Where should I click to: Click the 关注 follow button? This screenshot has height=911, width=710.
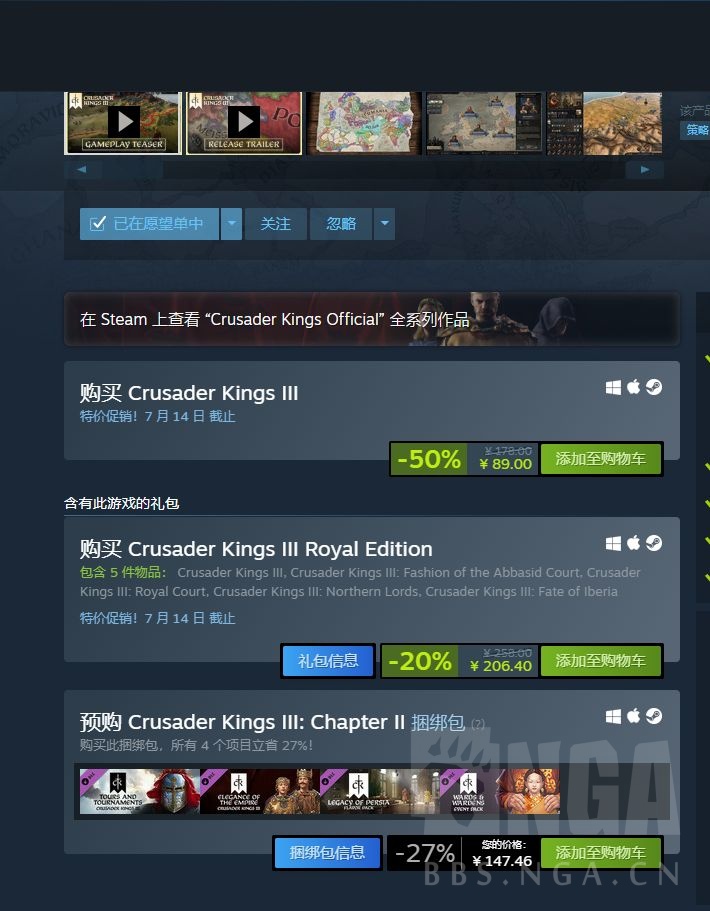click(275, 224)
